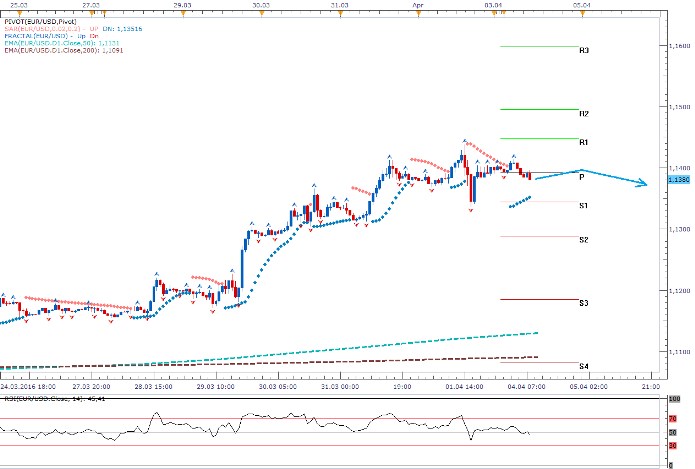
Task: Click the R2 resistance level label
Action: (584, 114)
